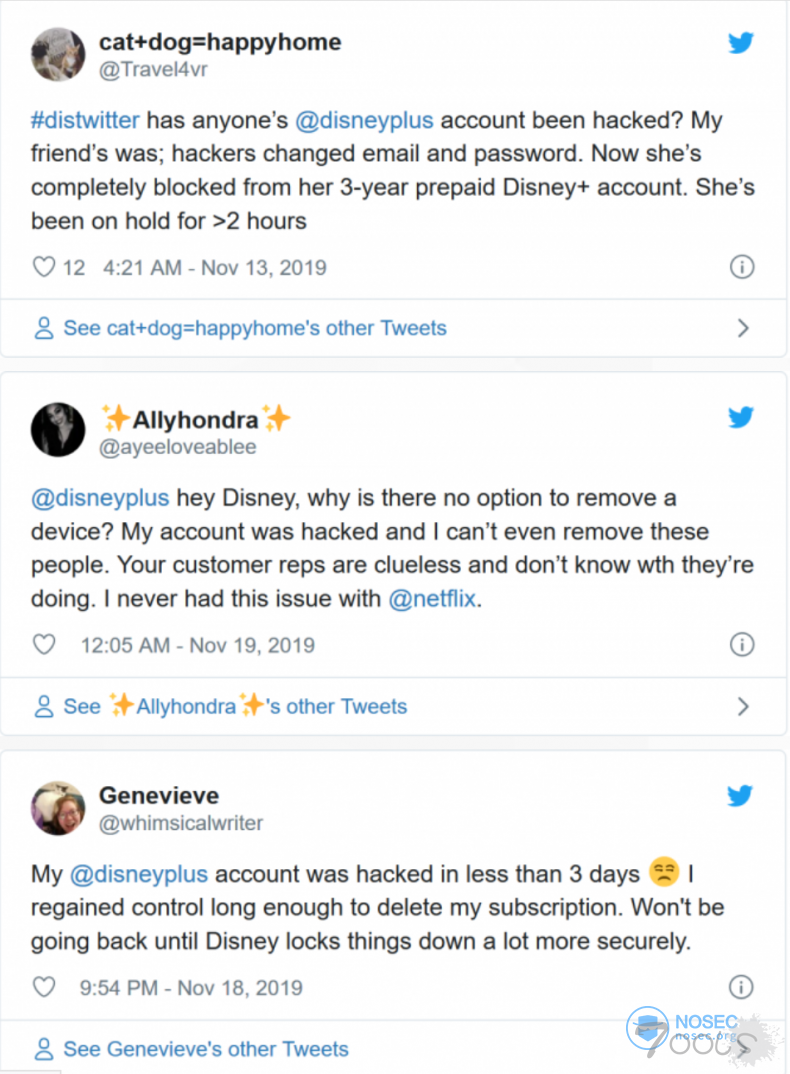Open the @whimsicalwriter handle

point(181,823)
